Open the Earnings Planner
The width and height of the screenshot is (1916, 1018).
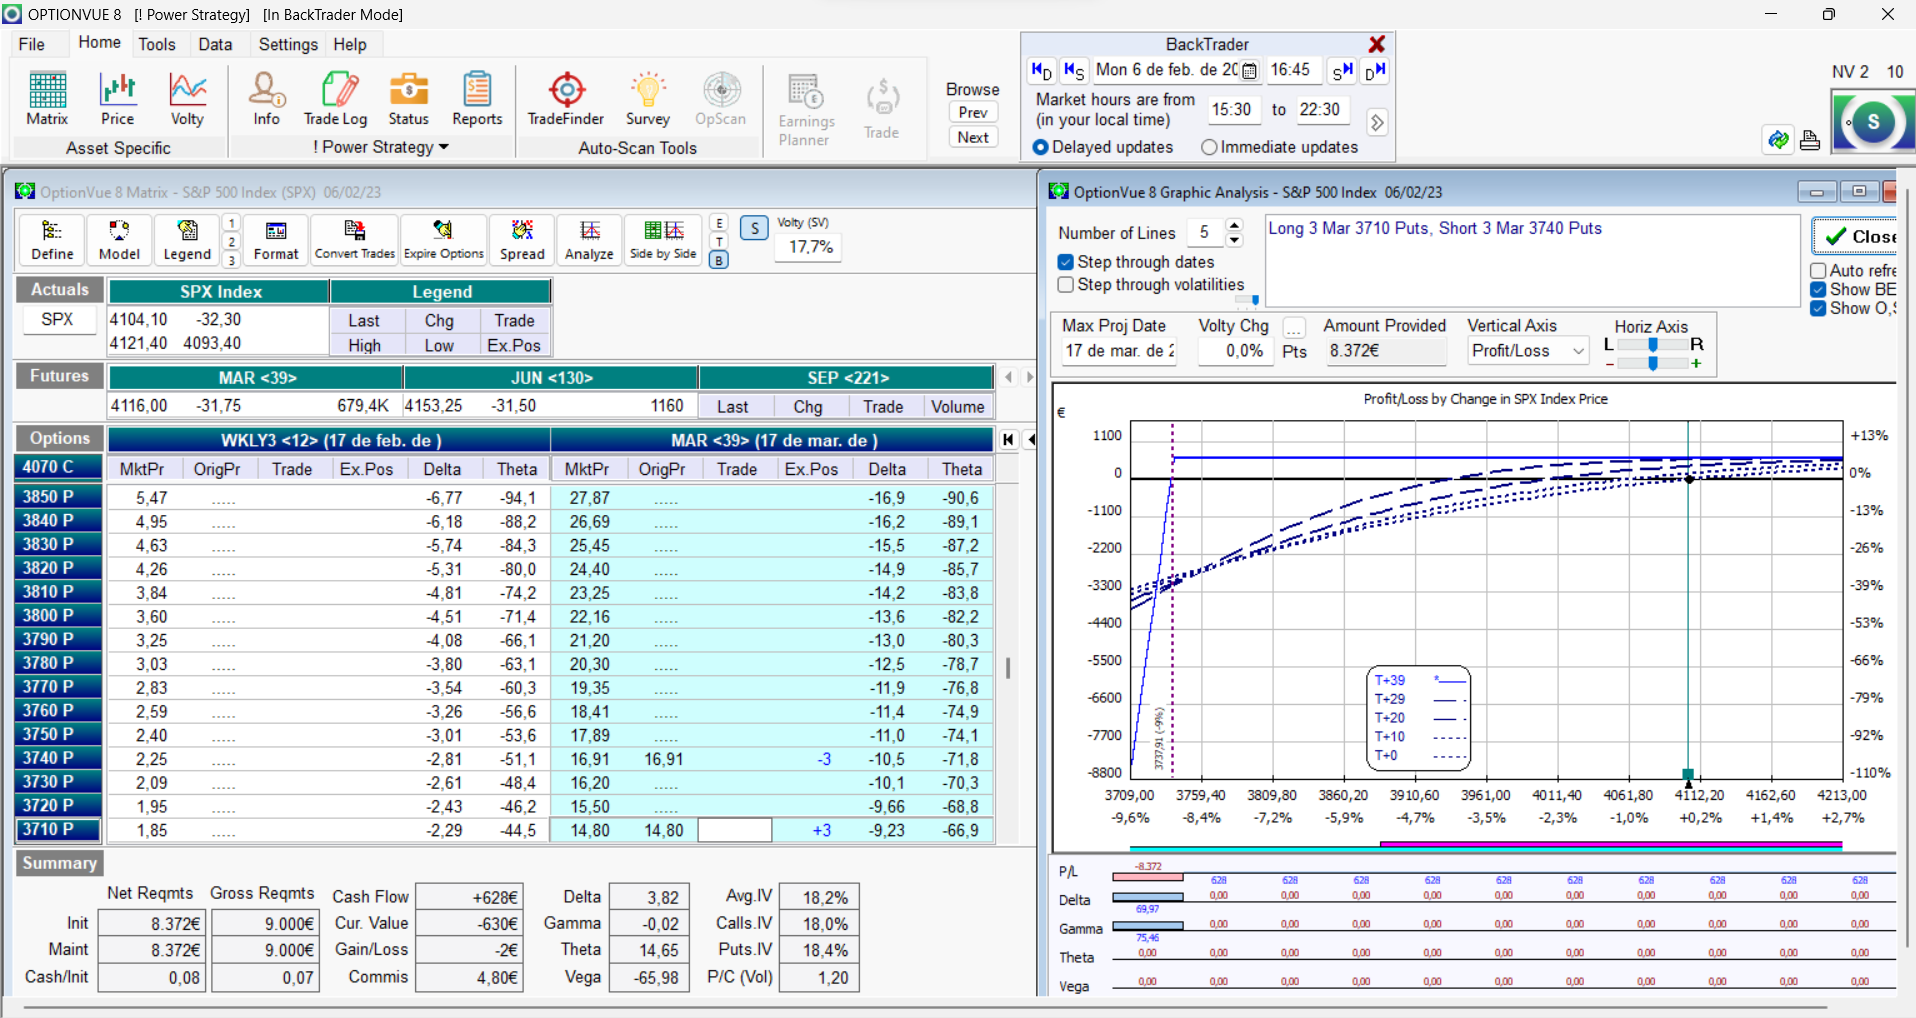(806, 110)
